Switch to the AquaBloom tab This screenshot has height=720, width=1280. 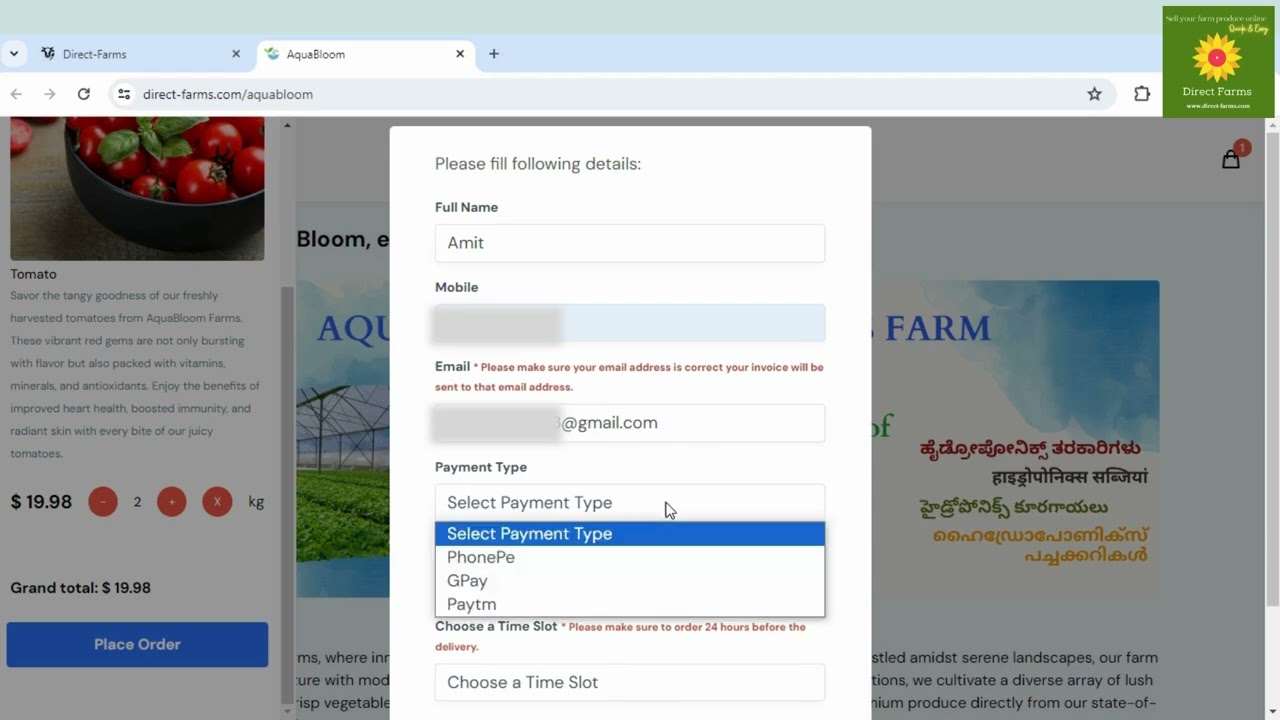[x=365, y=54]
